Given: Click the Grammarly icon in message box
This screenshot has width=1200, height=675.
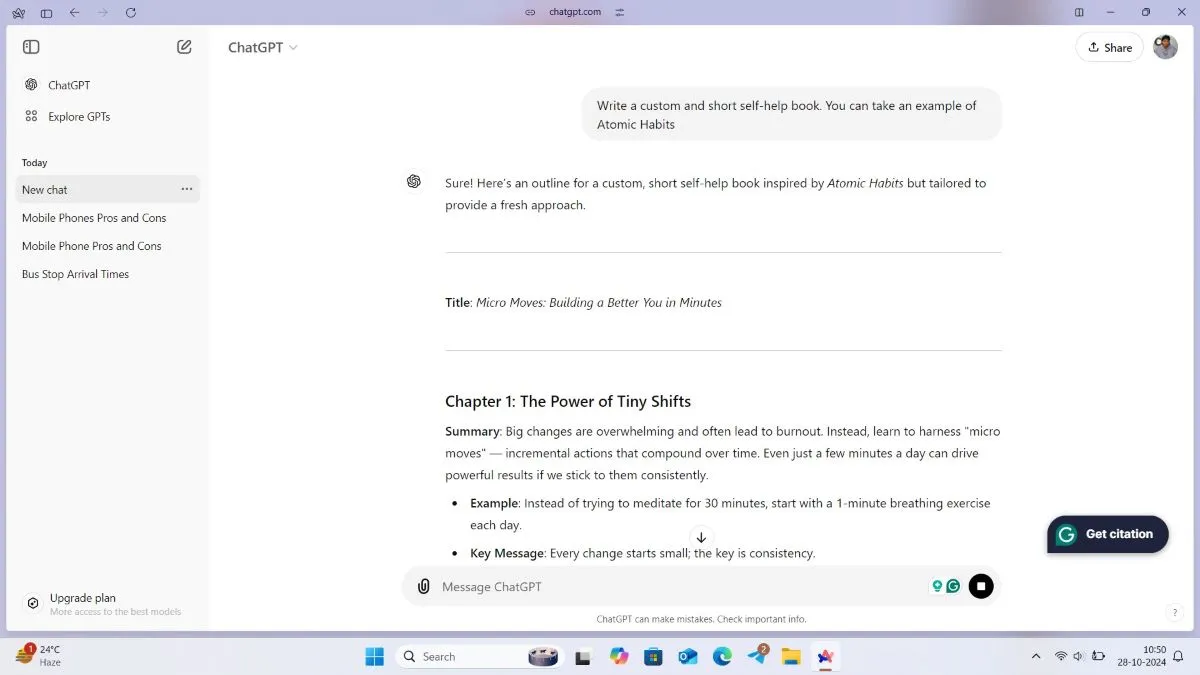Looking at the screenshot, I should [954, 586].
